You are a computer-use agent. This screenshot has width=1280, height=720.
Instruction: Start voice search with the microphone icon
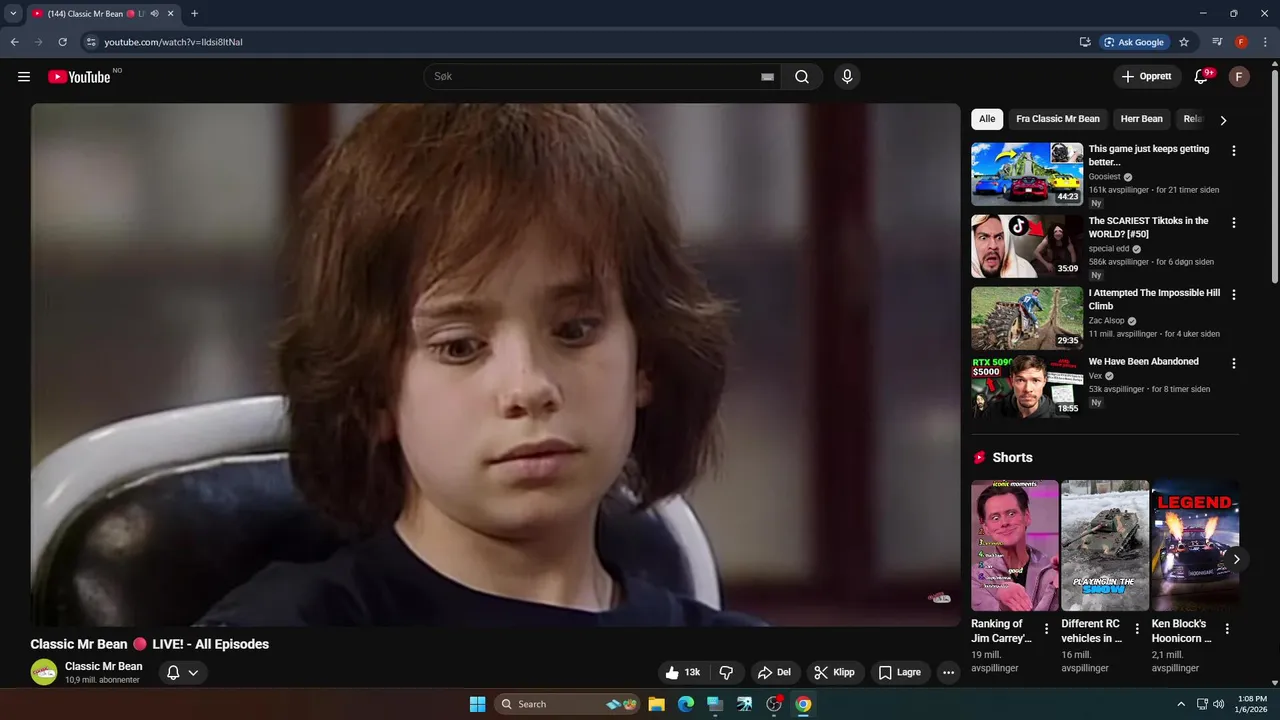(x=847, y=77)
